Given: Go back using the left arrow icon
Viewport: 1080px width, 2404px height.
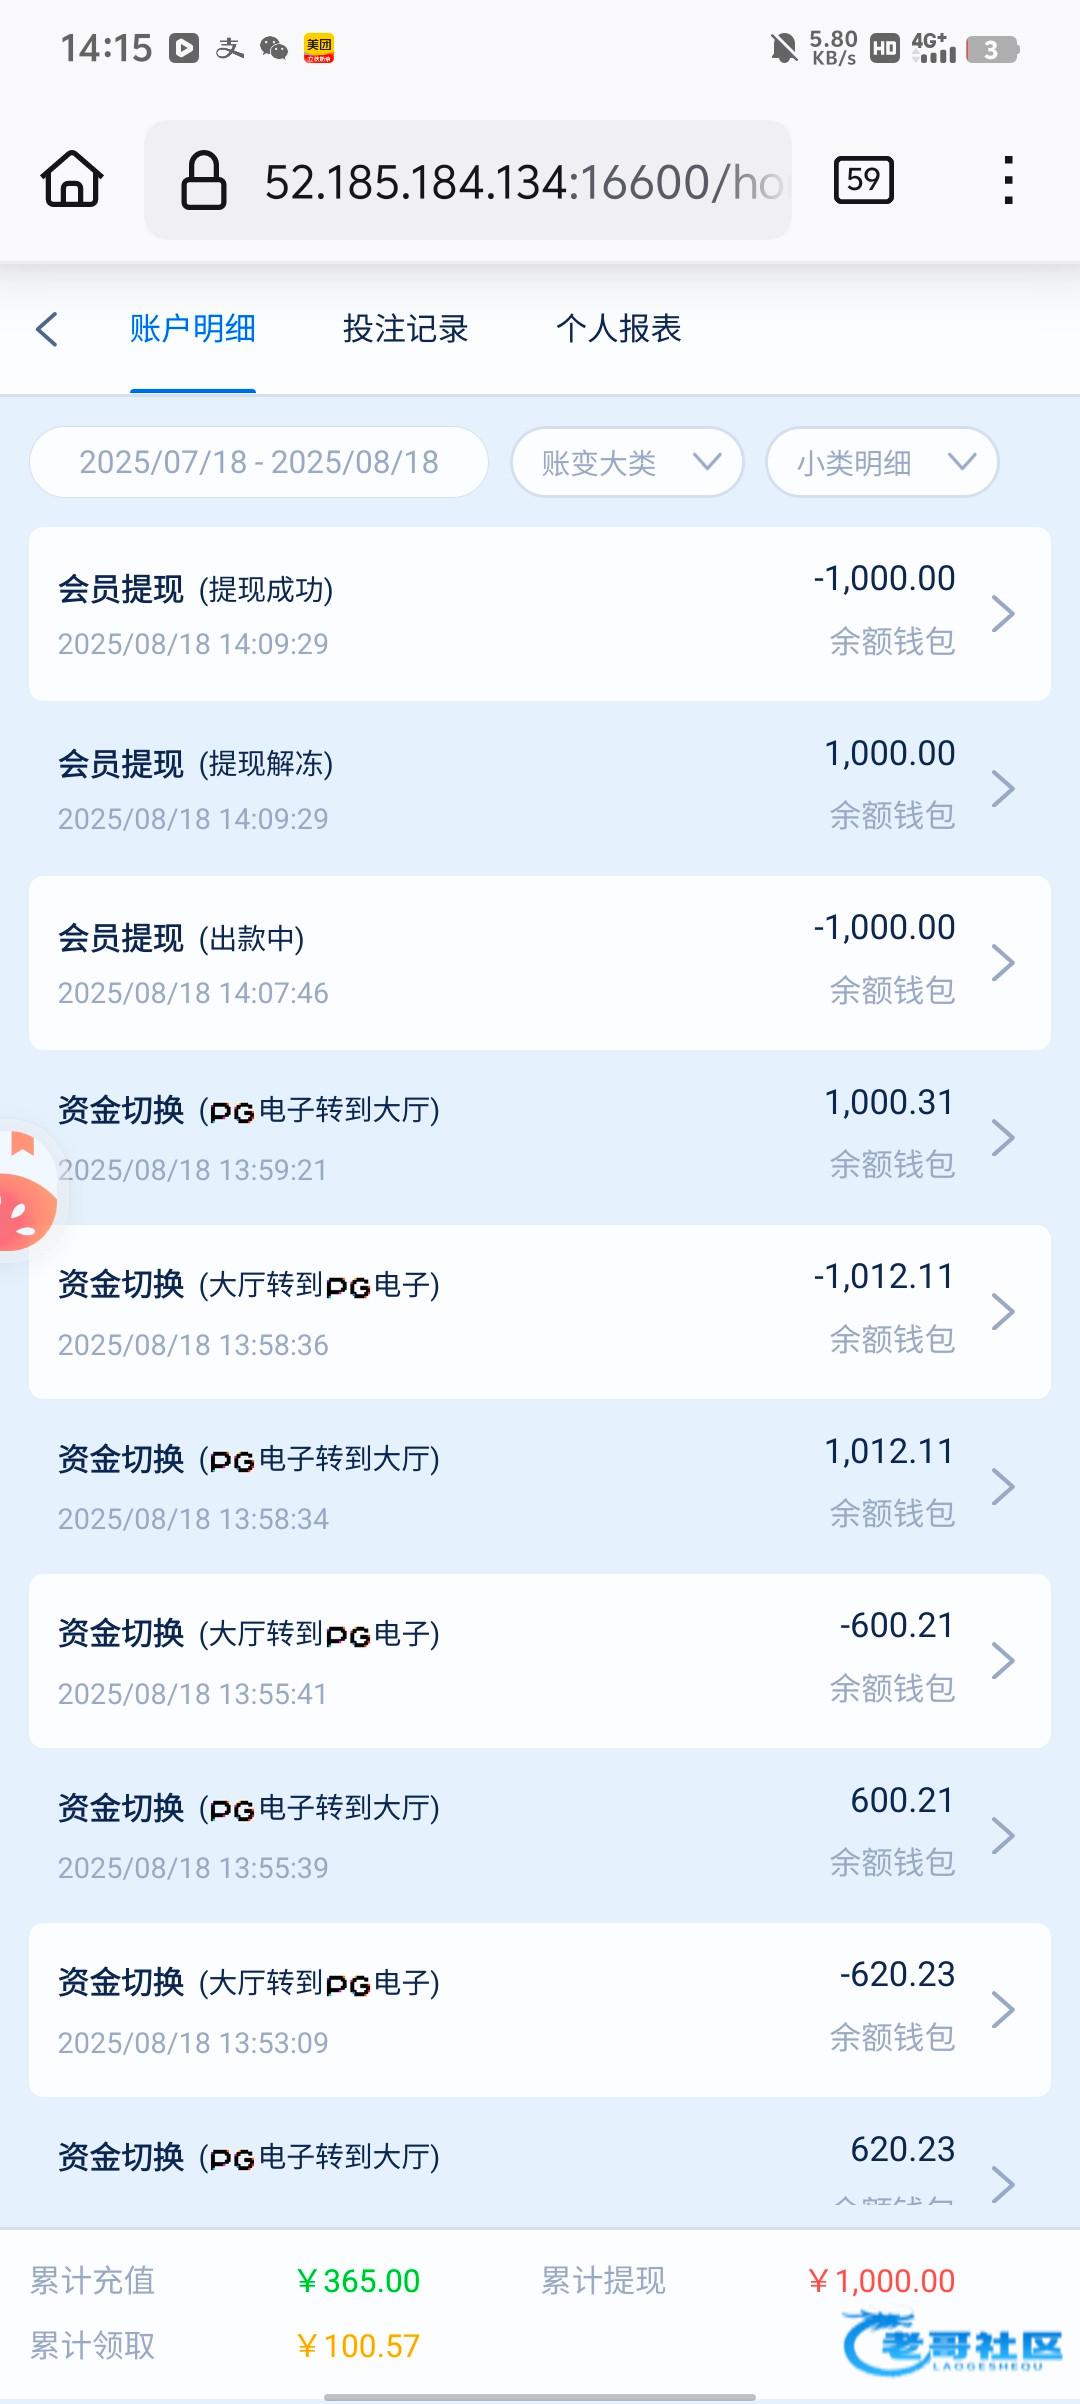Looking at the screenshot, I should pos(47,329).
